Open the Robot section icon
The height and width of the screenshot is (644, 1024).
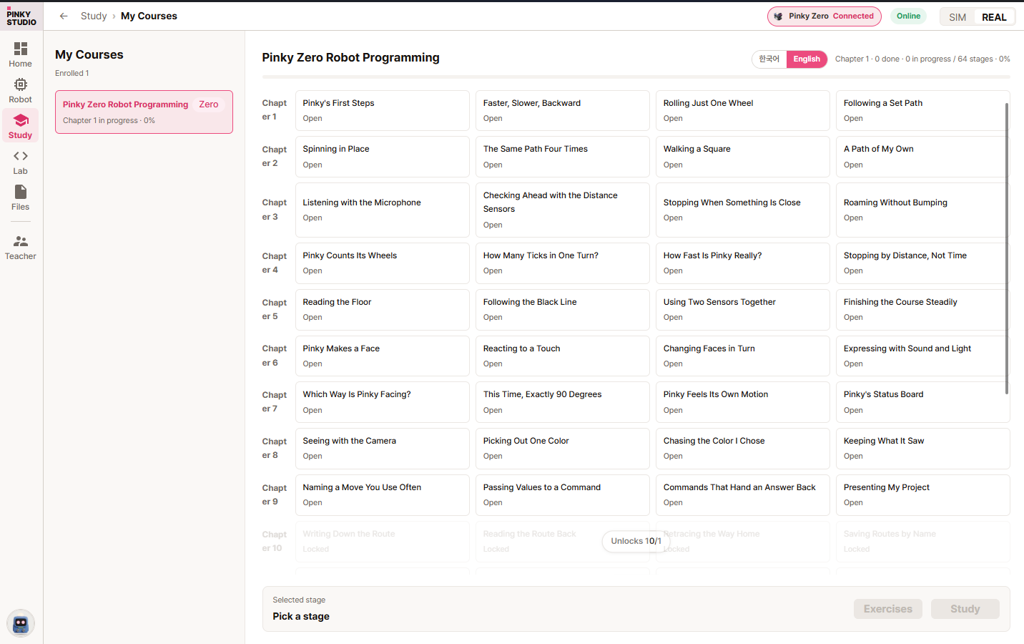coord(20,85)
